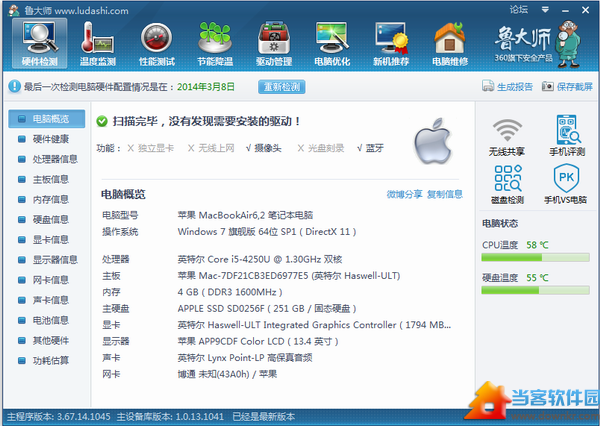The height and width of the screenshot is (426, 600).
Task: Click the Core i5-4250U processor text
Action: 260,259
